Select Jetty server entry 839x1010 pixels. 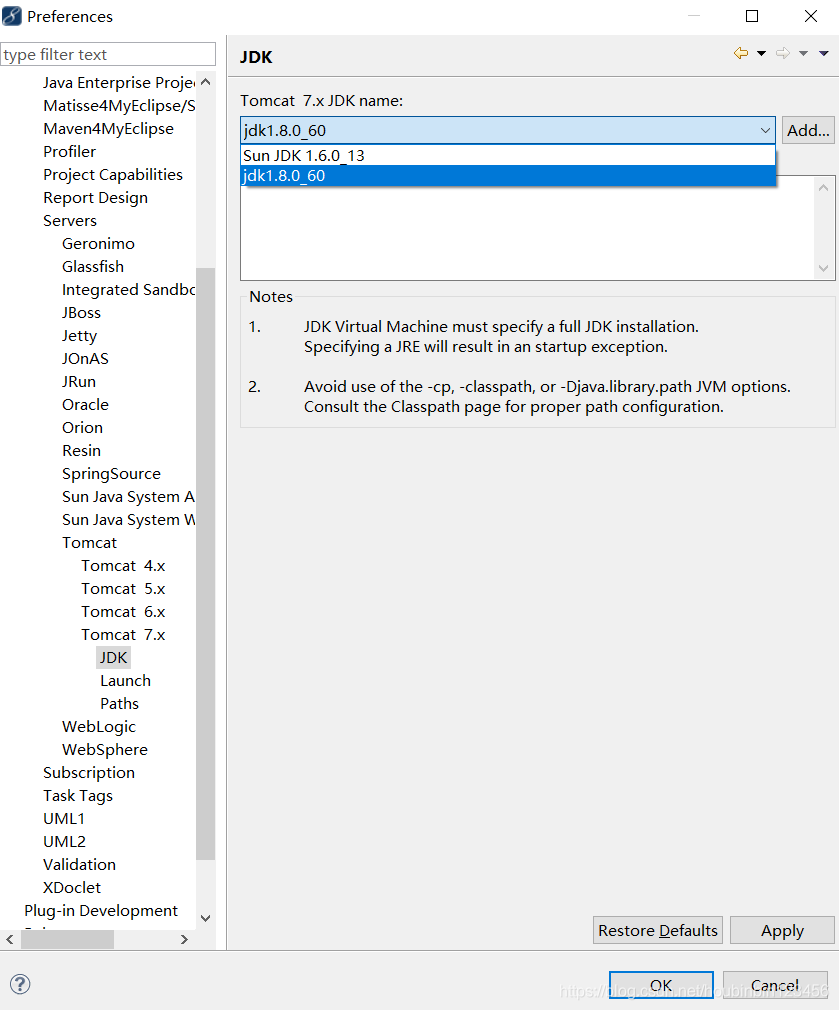pos(79,336)
